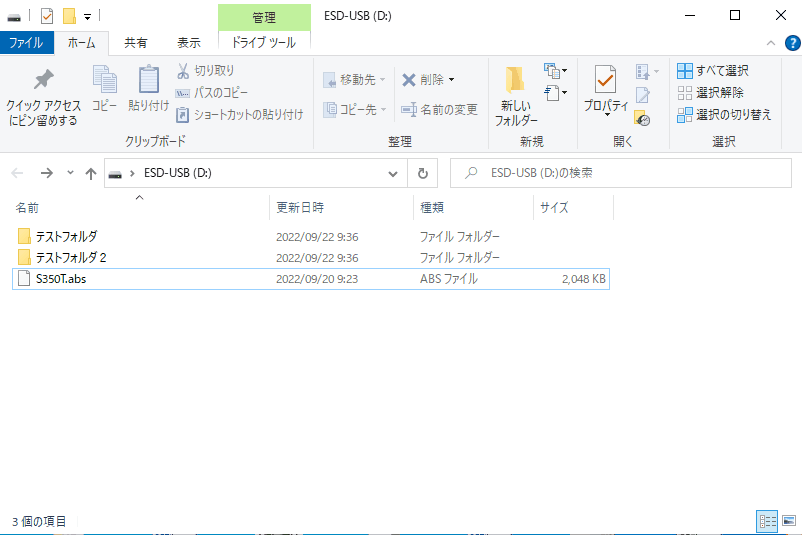Choose Copy Path (パスのコピー)
This screenshot has width=802, height=535.
211,93
